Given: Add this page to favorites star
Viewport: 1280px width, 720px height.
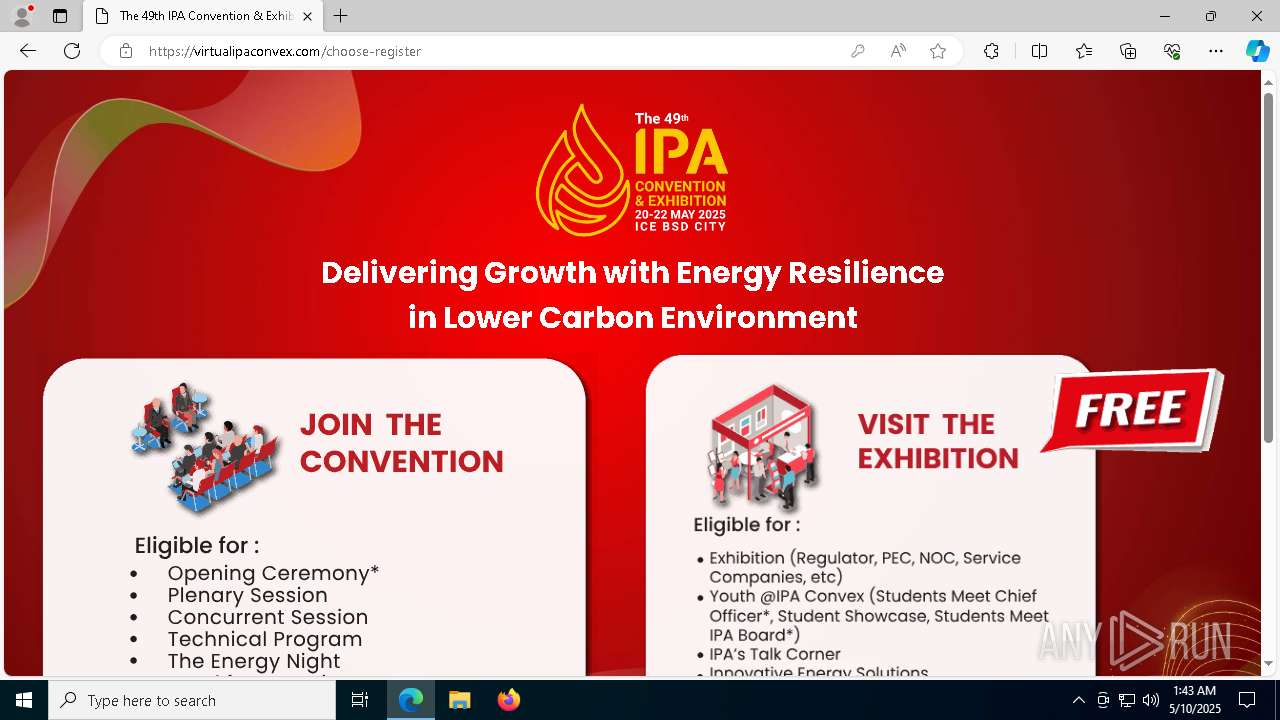Looking at the screenshot, I should [x=938, y=51].
